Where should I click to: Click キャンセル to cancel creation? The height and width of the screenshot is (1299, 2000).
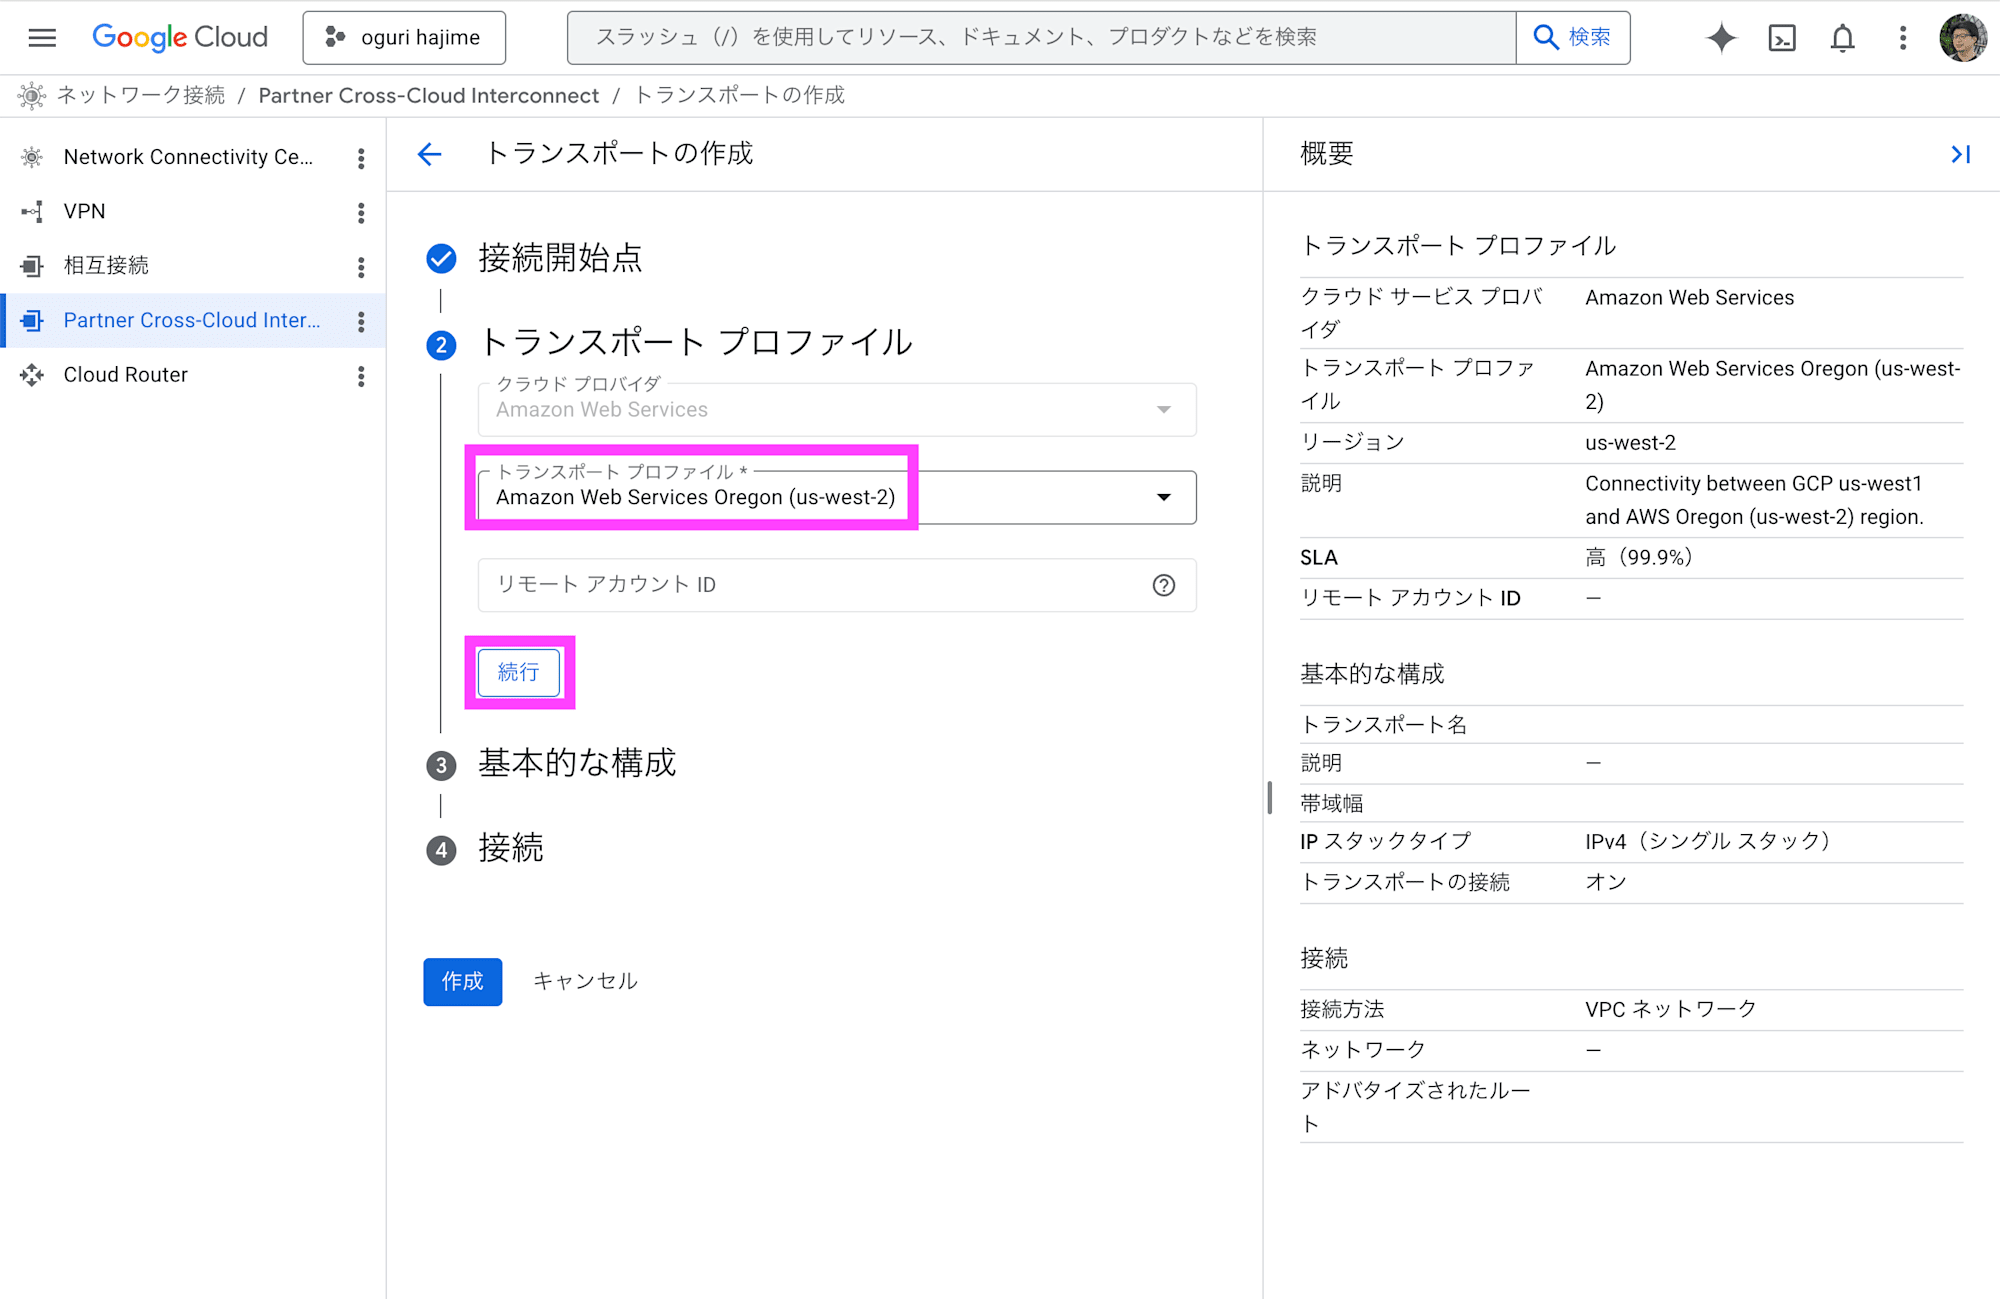tap(585, 981)
